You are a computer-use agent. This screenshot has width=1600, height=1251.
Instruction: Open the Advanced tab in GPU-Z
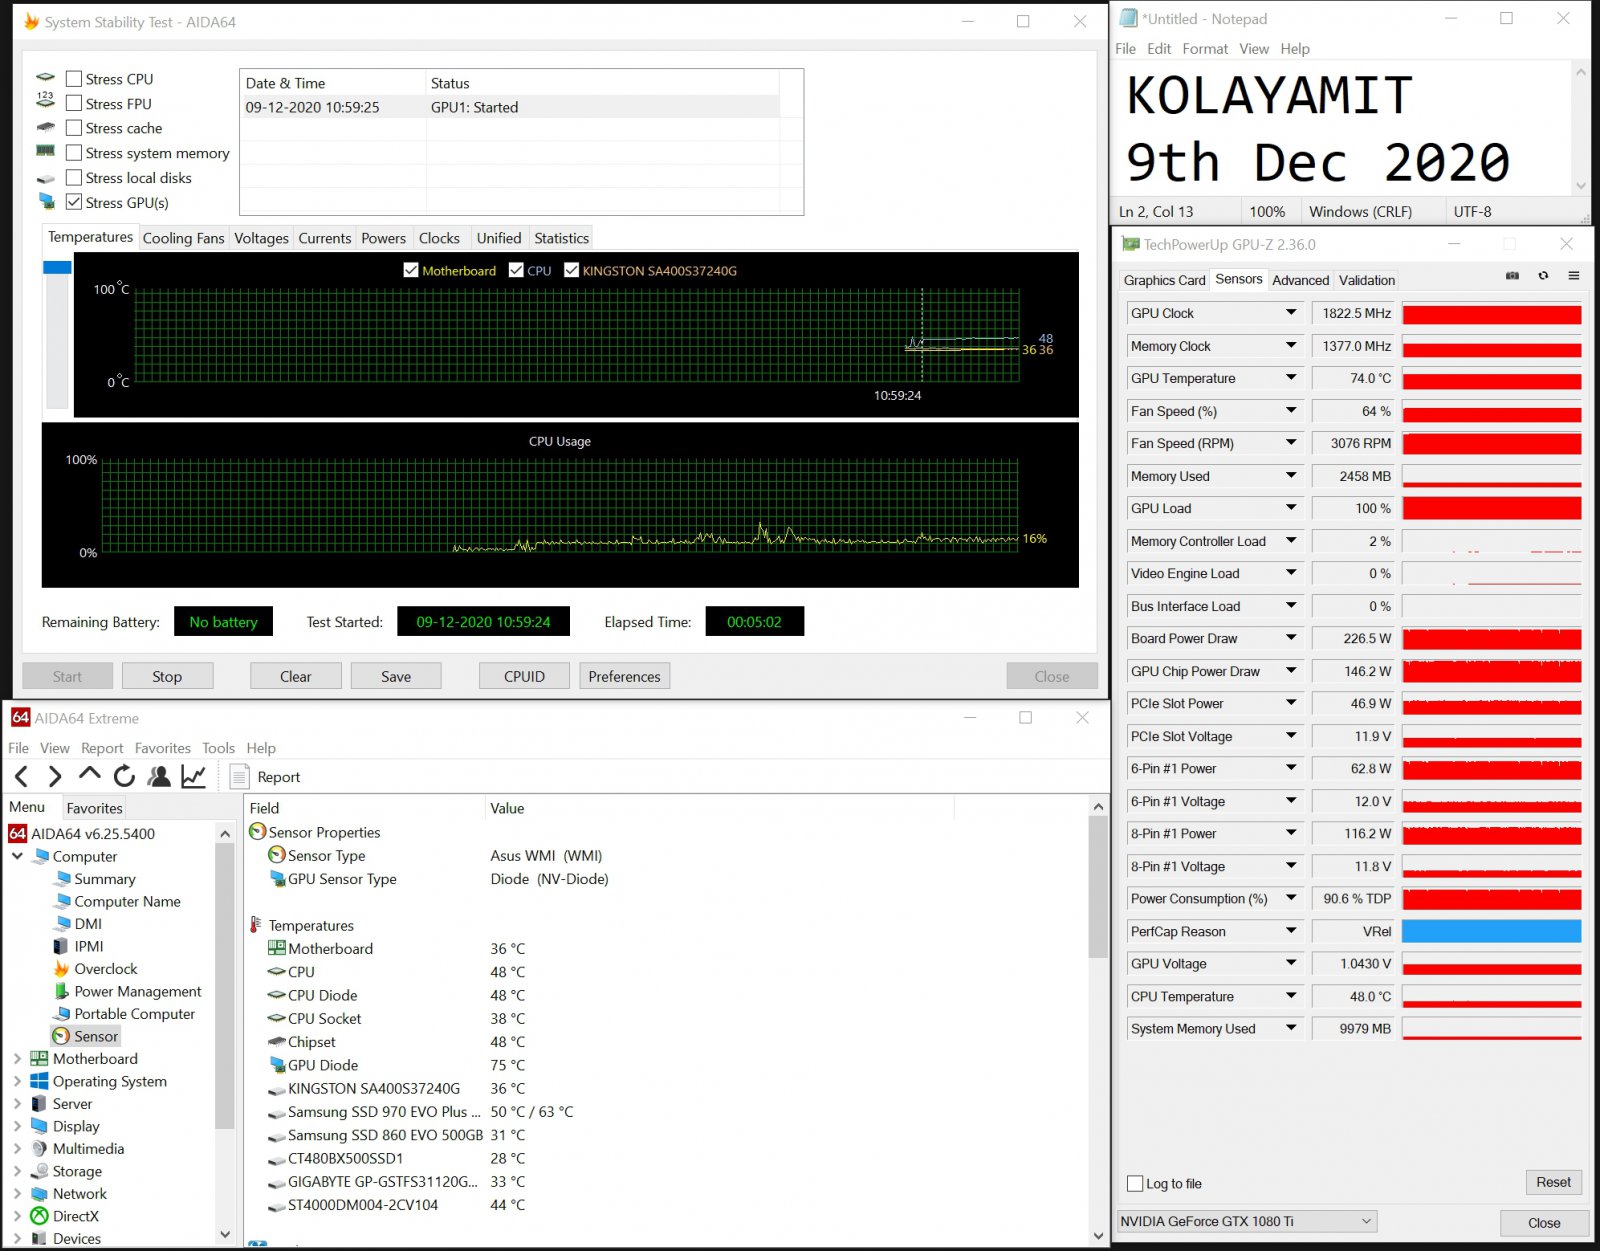point(1300,280)
